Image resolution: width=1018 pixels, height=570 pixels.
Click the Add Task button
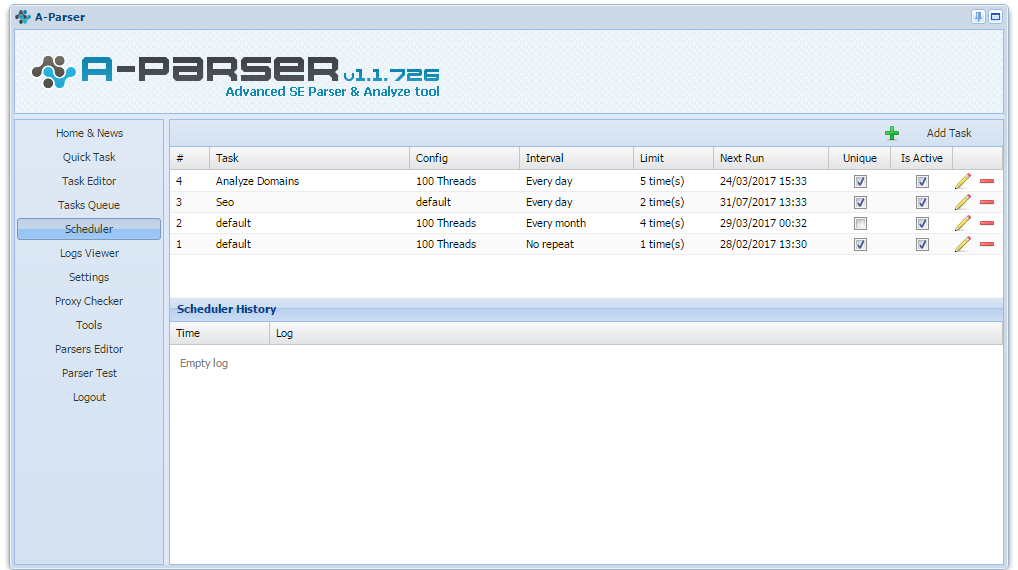pyautogui.click(x=949, y=133)
